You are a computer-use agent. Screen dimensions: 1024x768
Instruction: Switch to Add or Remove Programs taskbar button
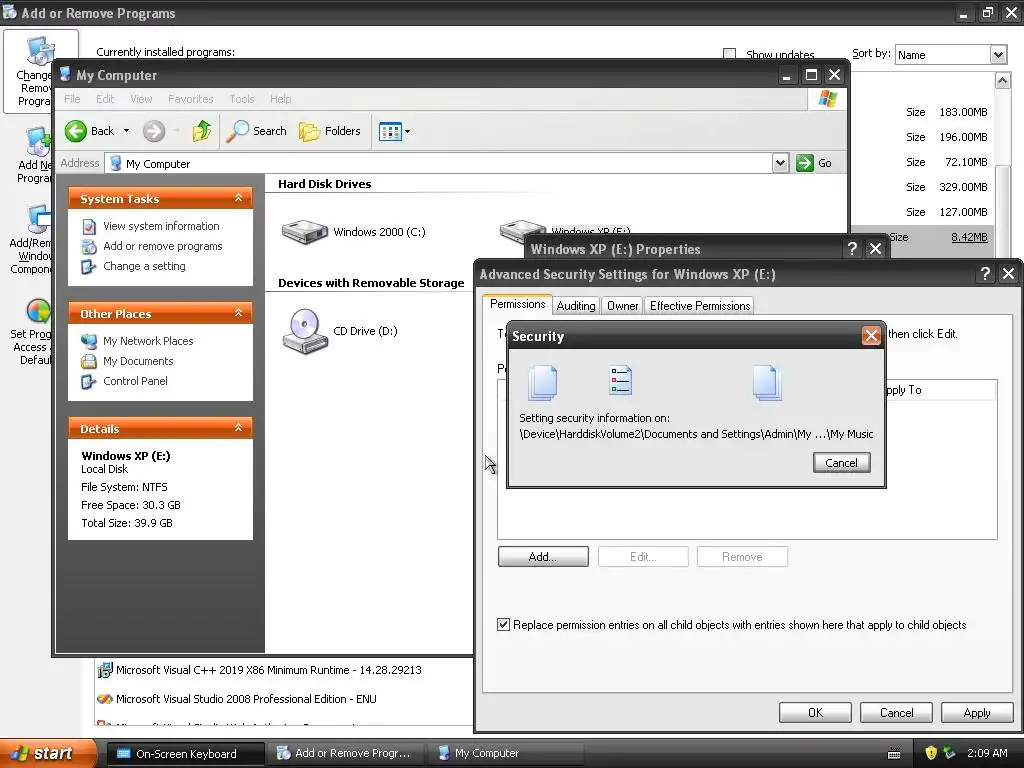pos(347,754)
